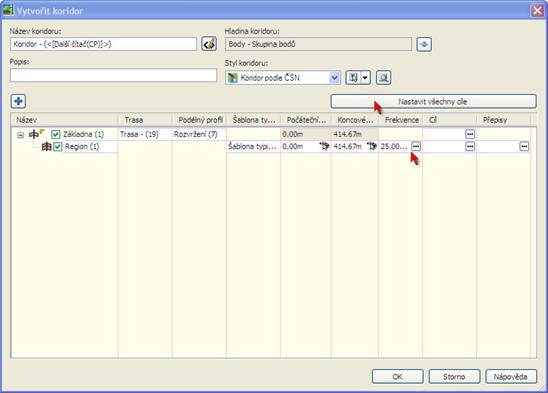Collapse the Základna (1) tree node
Viewport: 548px width, 393px height.
[21, 135]
